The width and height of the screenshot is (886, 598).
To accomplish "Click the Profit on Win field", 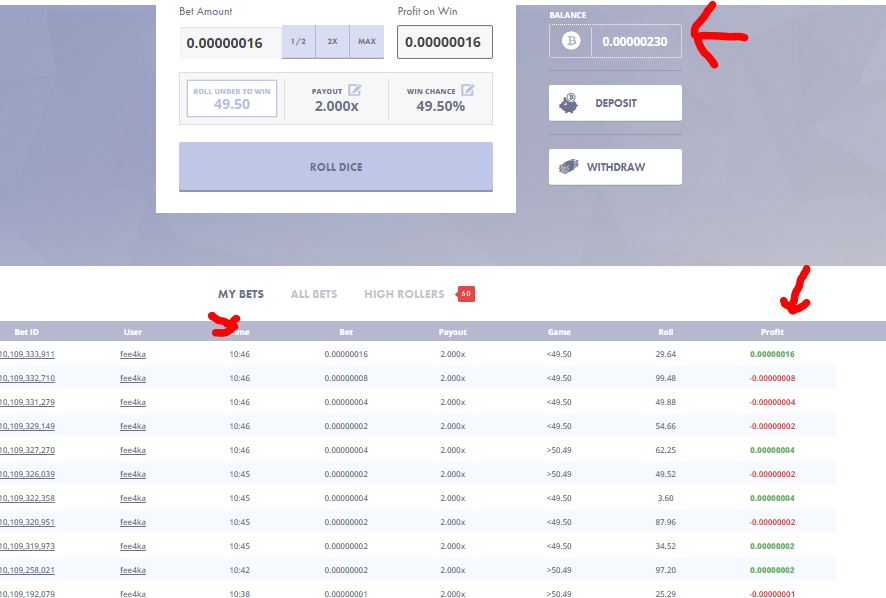I will click(444, 42).
